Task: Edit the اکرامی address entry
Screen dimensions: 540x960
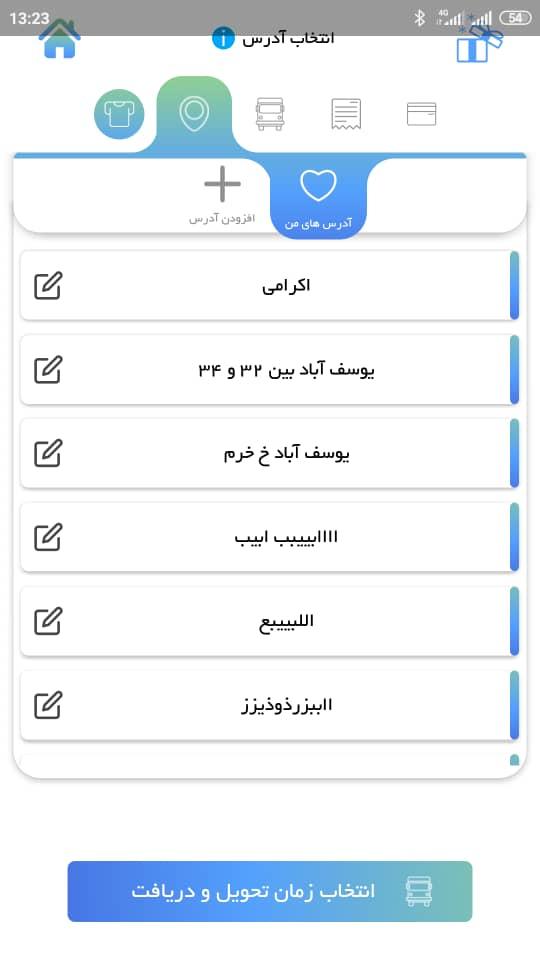Action: click(x=48, y=286)
